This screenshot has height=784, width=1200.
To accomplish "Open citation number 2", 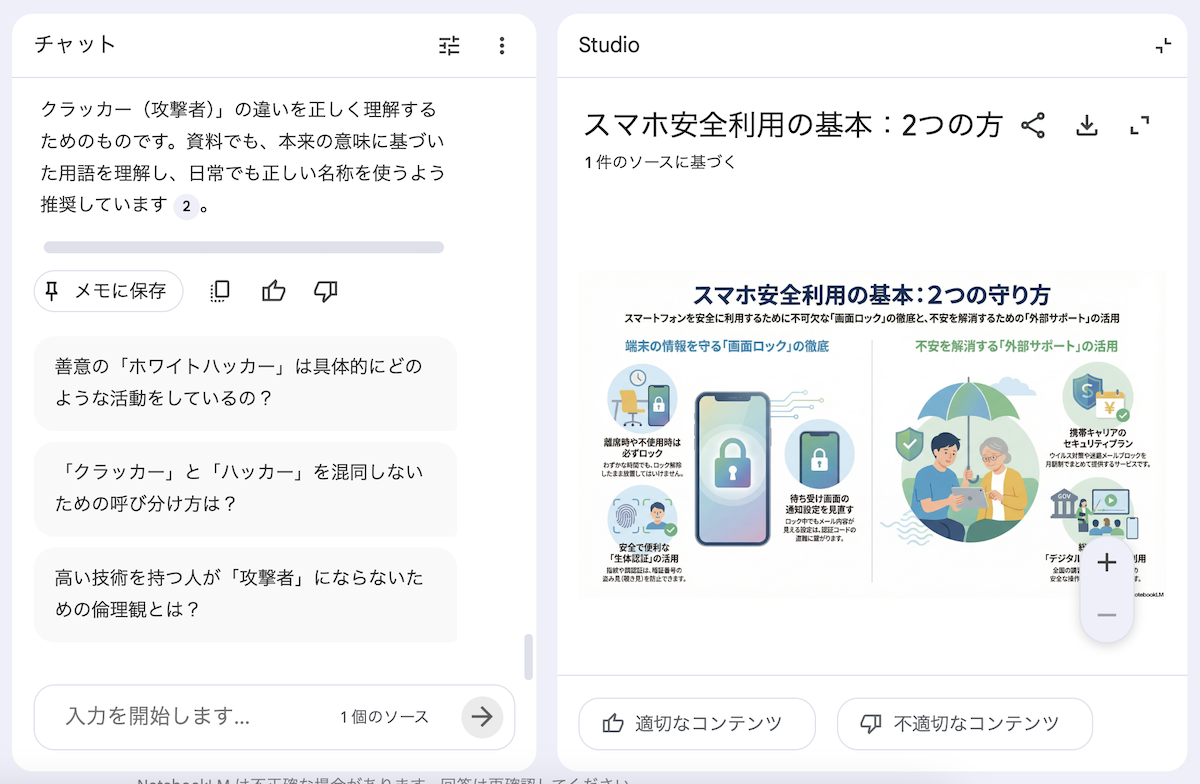I will point(185,206).
